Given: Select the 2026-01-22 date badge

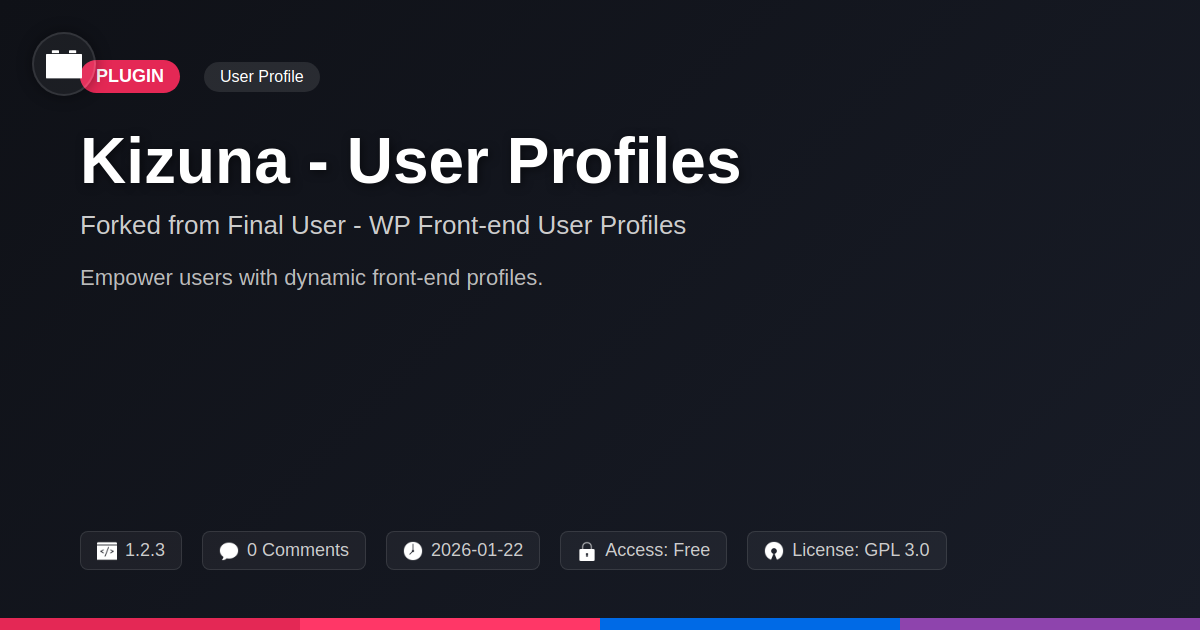Looking at the screenshot, I should [463, 550].
